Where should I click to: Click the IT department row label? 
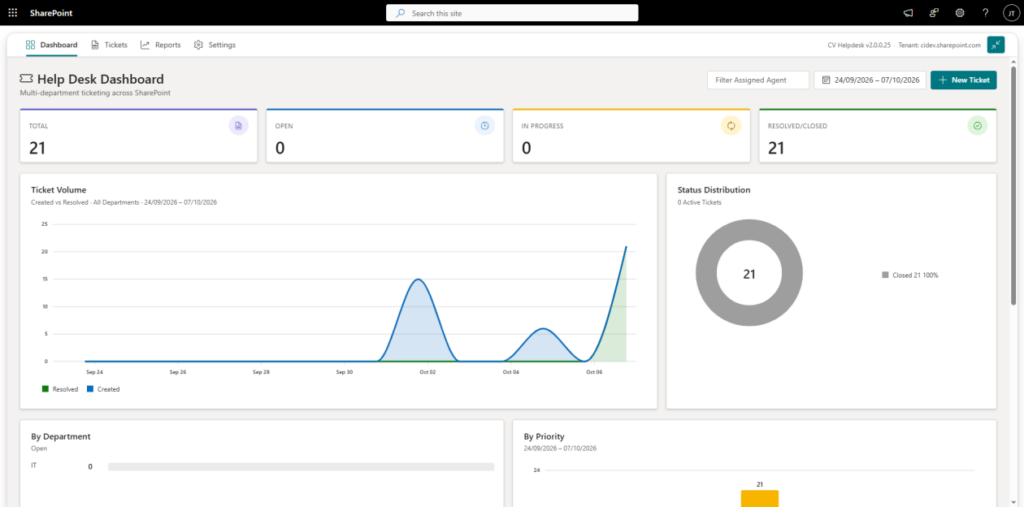33,466
